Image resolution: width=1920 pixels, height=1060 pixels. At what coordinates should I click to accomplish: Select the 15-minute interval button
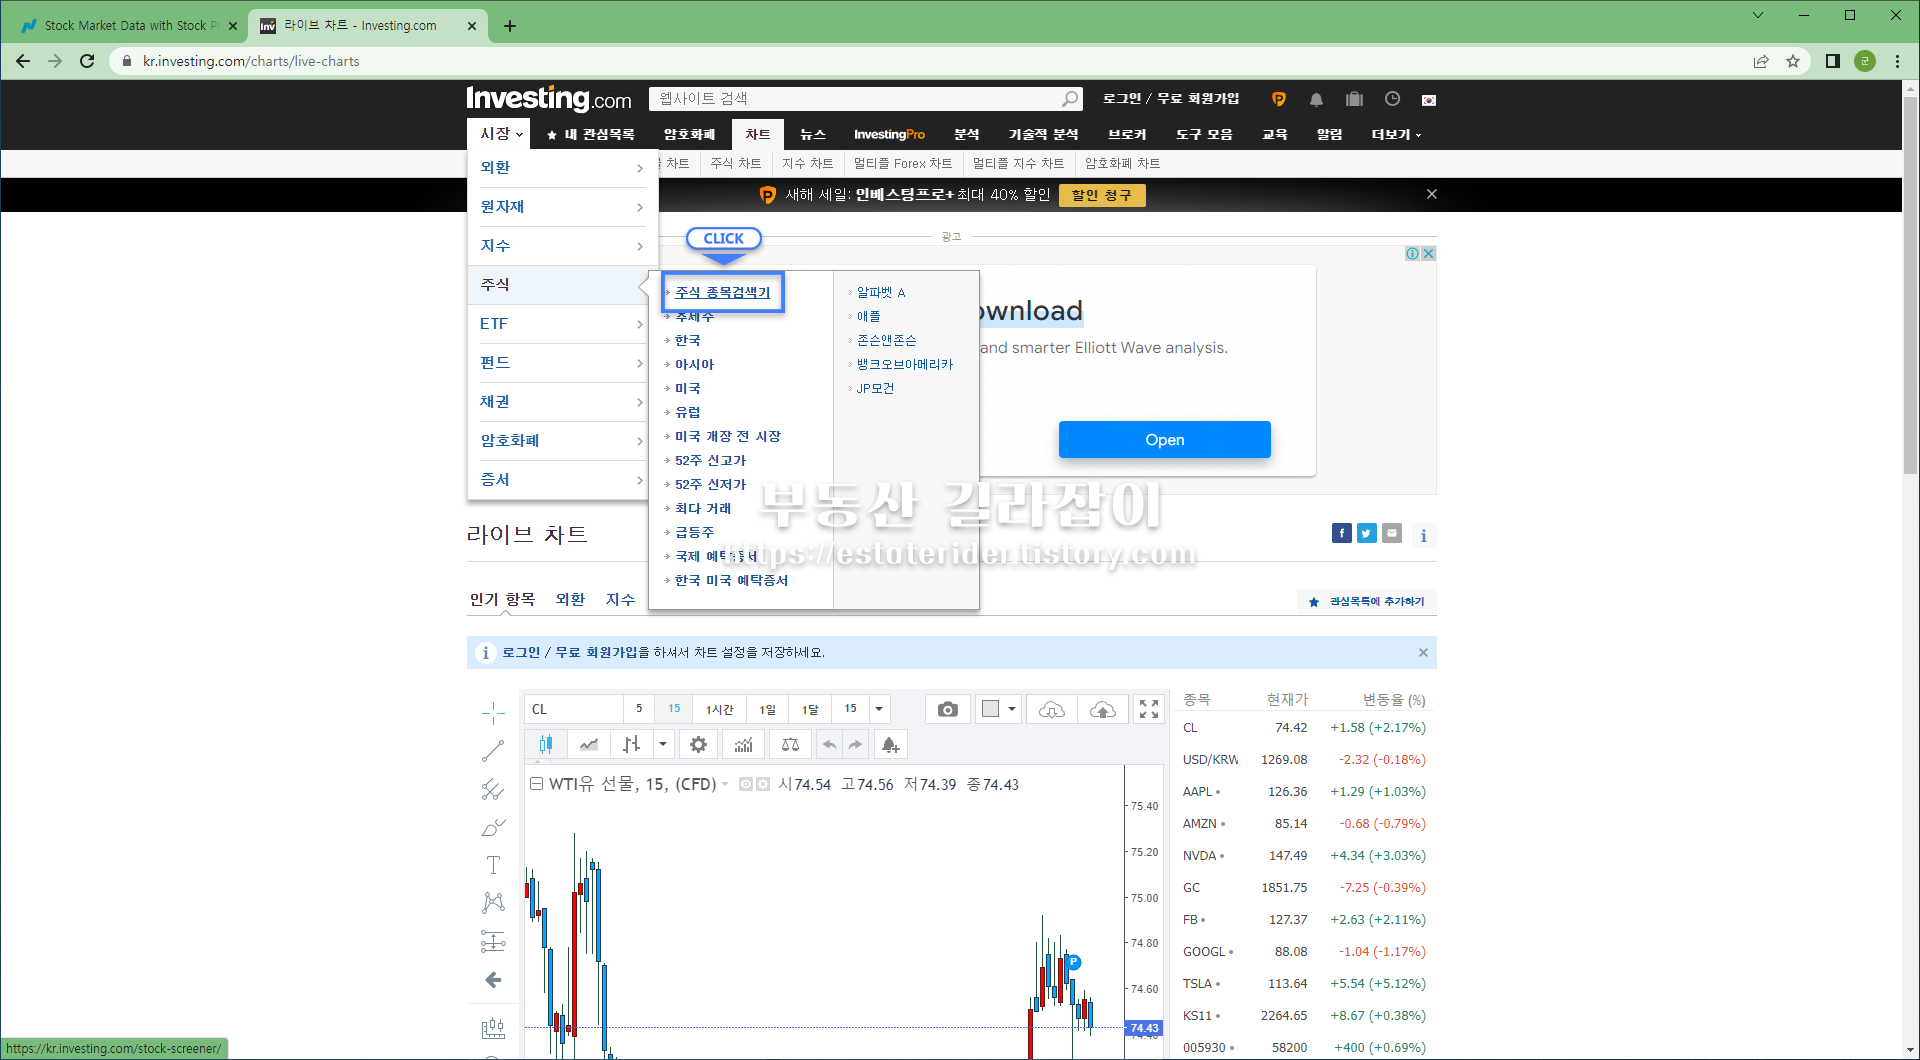pos(674,709)
